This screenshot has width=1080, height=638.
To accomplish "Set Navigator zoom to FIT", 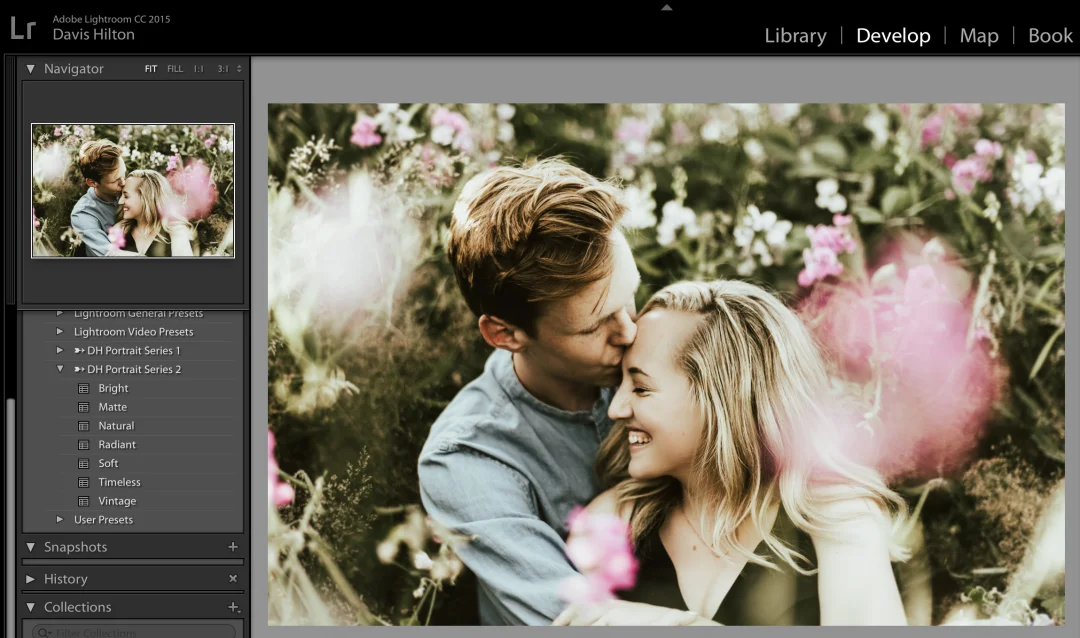I will 151,69.
